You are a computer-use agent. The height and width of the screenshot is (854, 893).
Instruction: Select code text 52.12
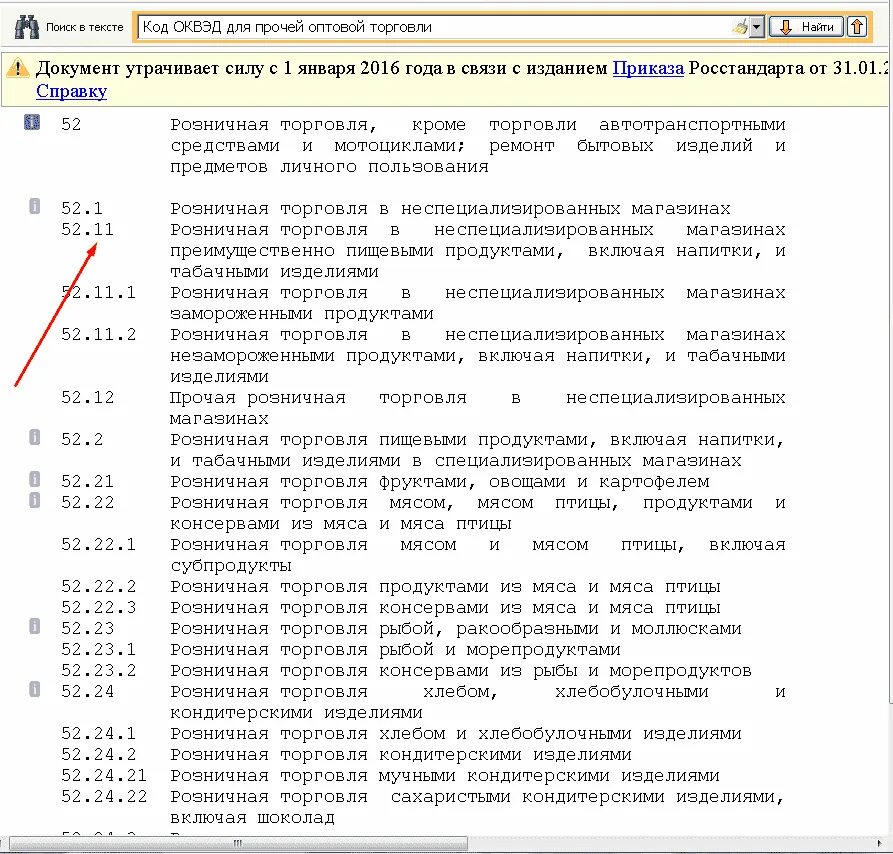pos(88,397)
